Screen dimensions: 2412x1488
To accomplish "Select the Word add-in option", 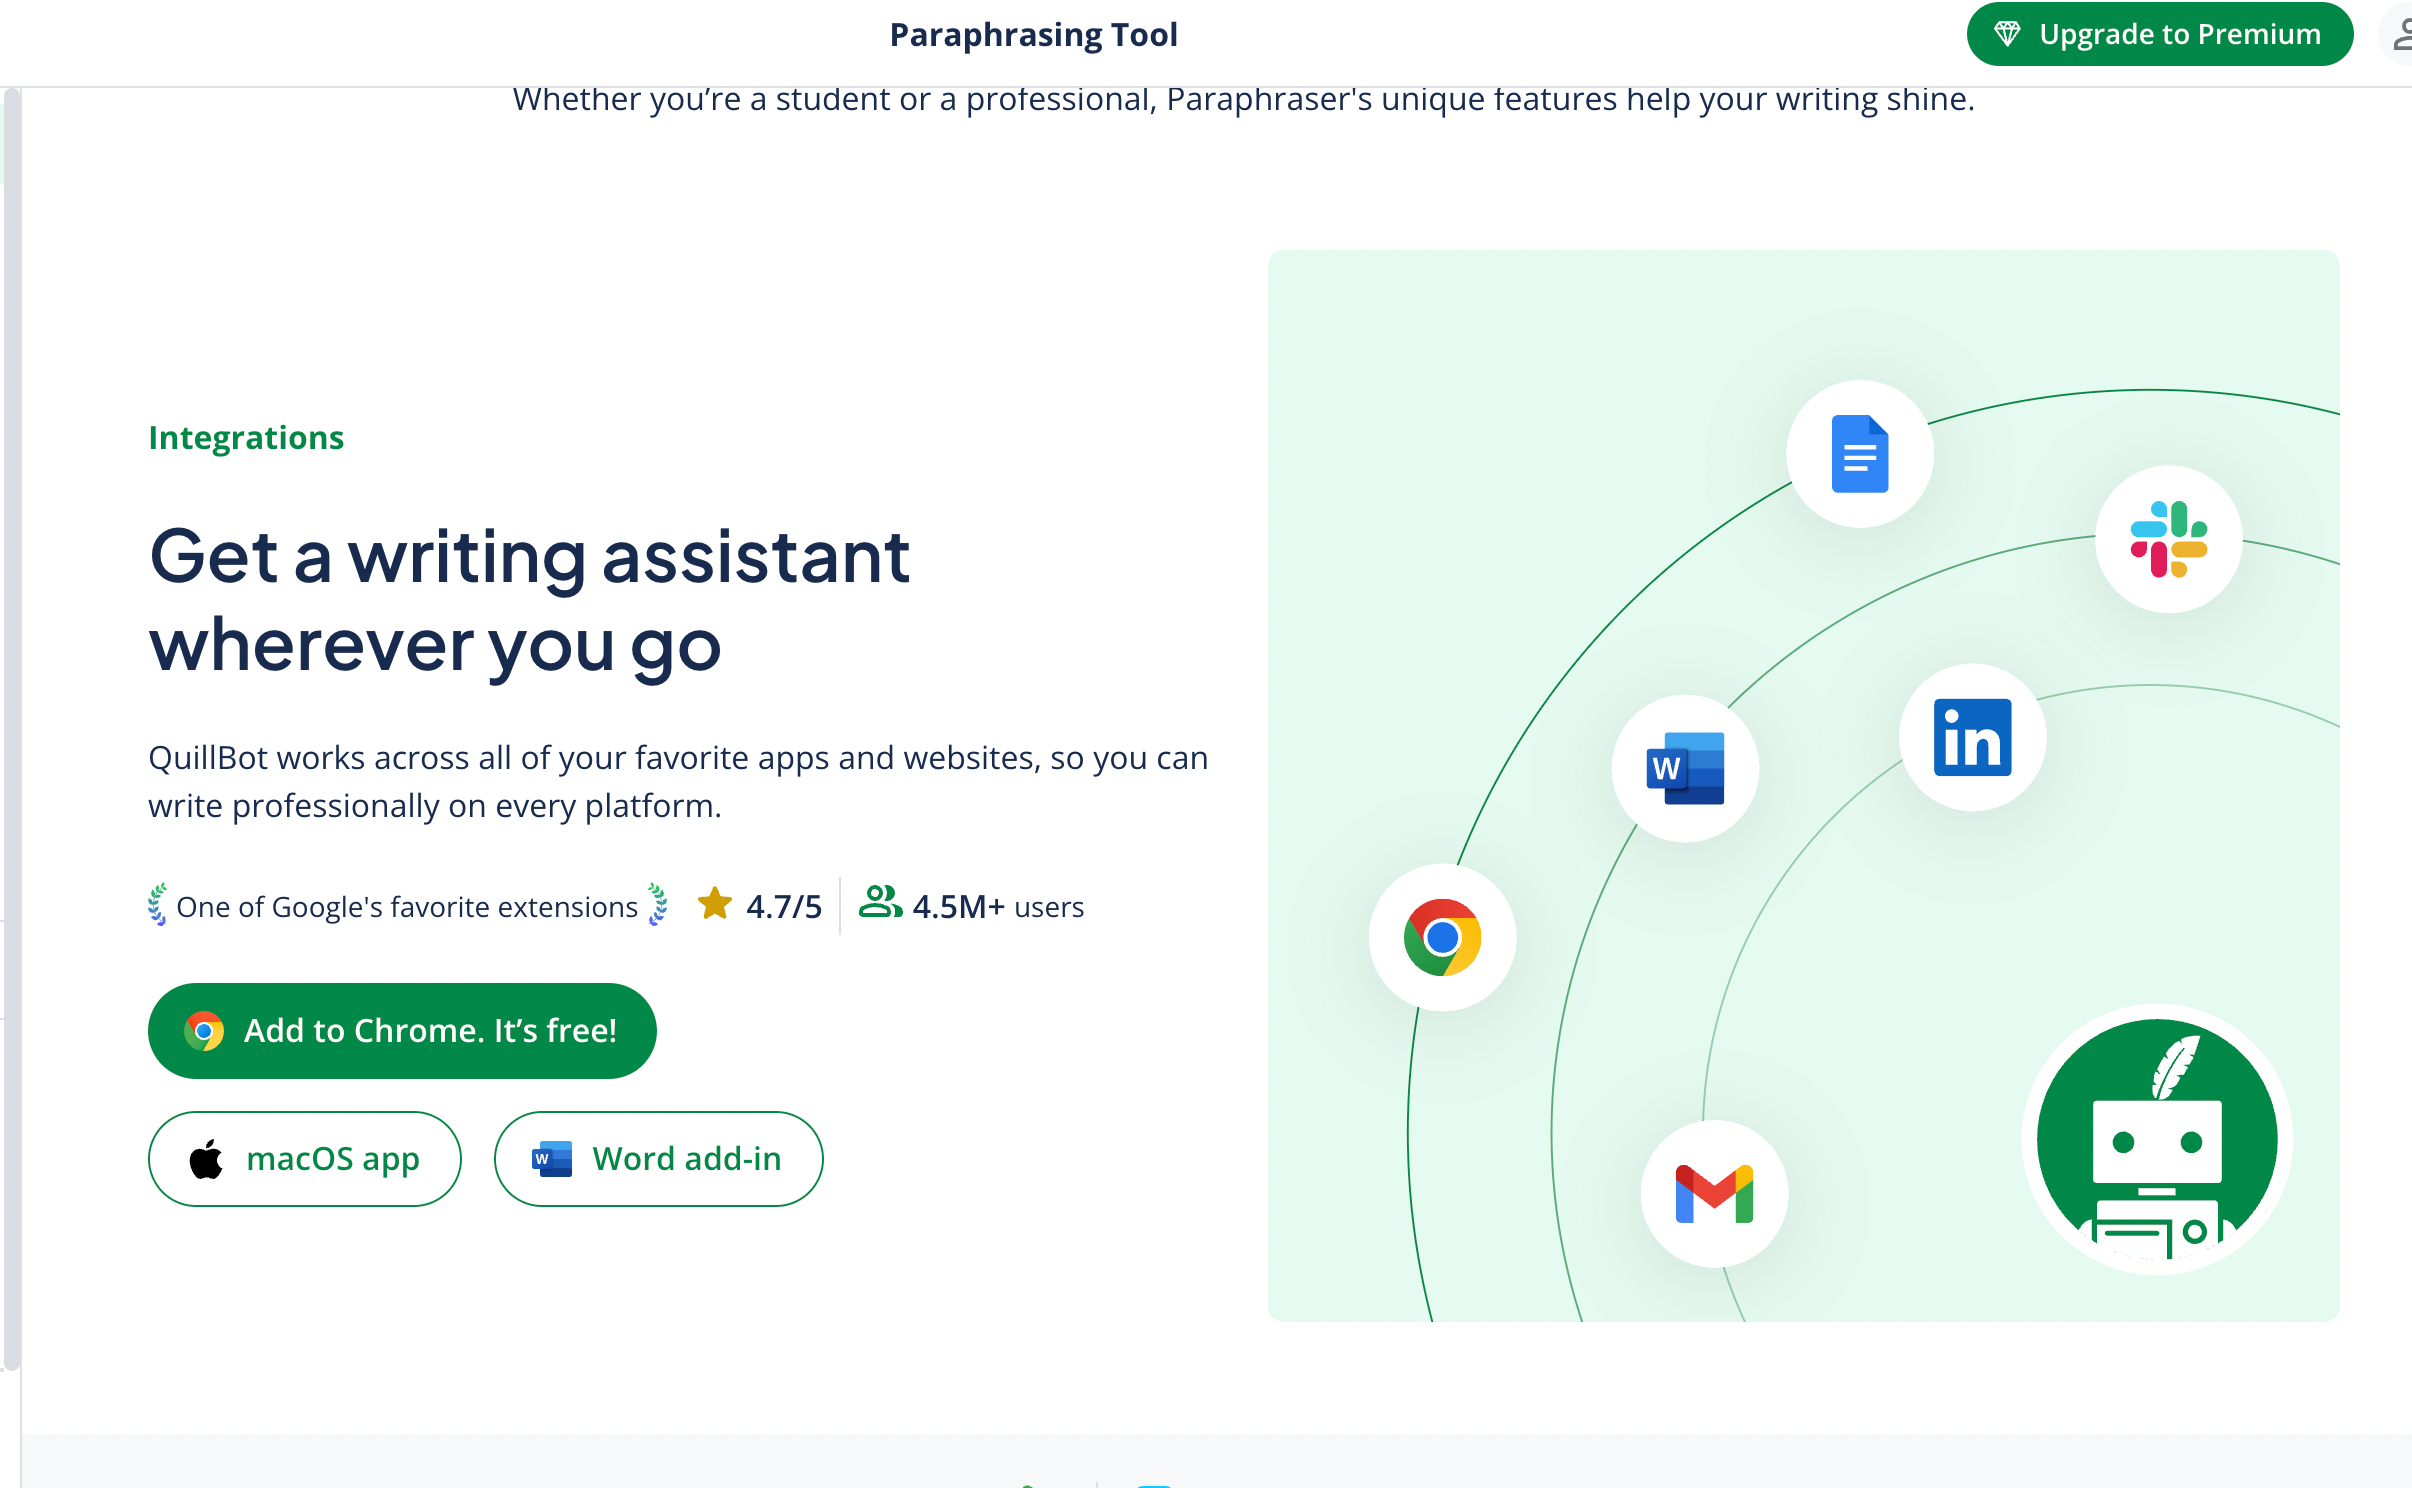I will tap(657, 1158).
